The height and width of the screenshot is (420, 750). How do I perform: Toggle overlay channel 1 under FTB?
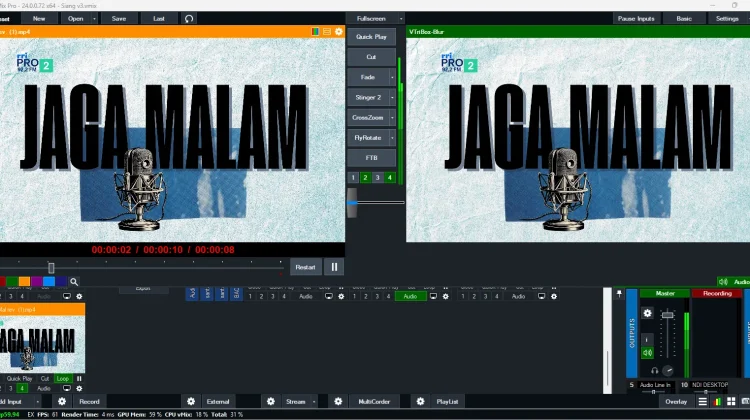pos(353,177)
